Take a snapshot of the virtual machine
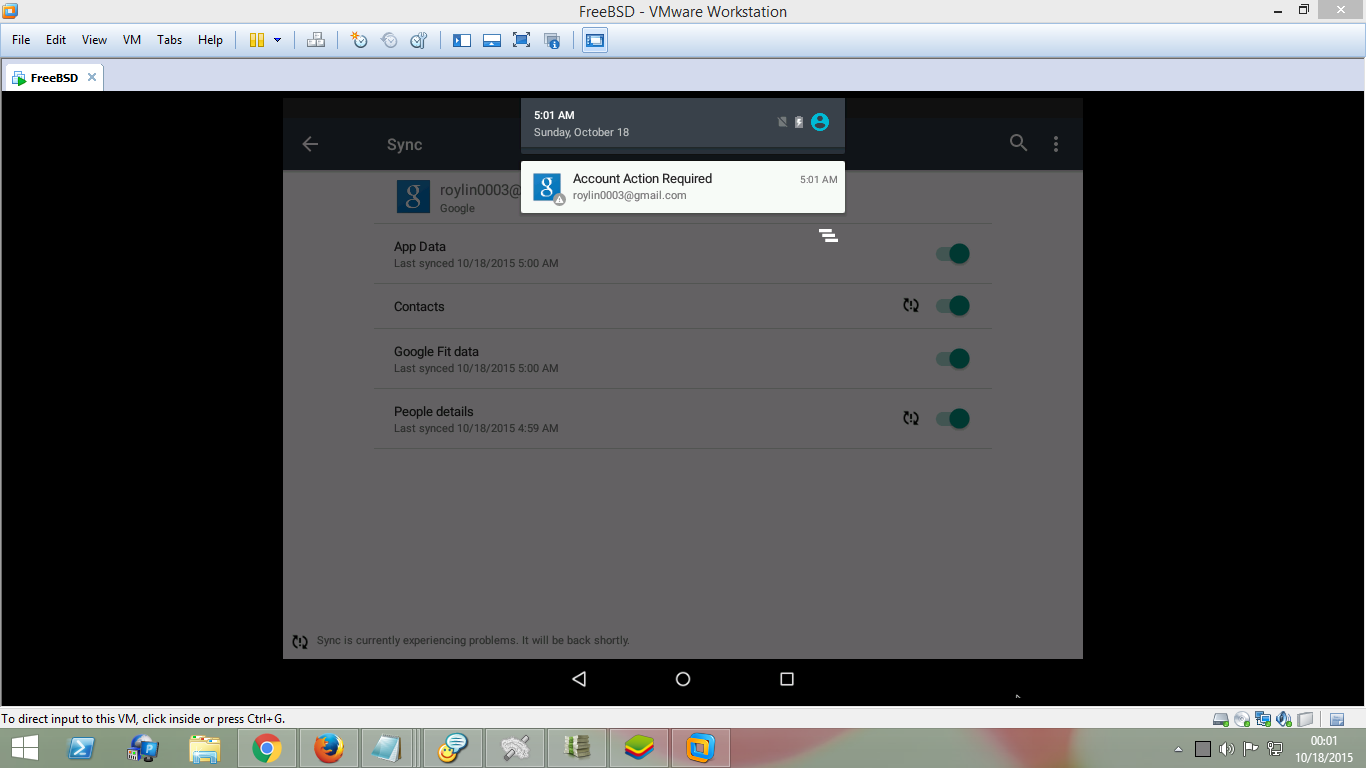 (359, 40)
